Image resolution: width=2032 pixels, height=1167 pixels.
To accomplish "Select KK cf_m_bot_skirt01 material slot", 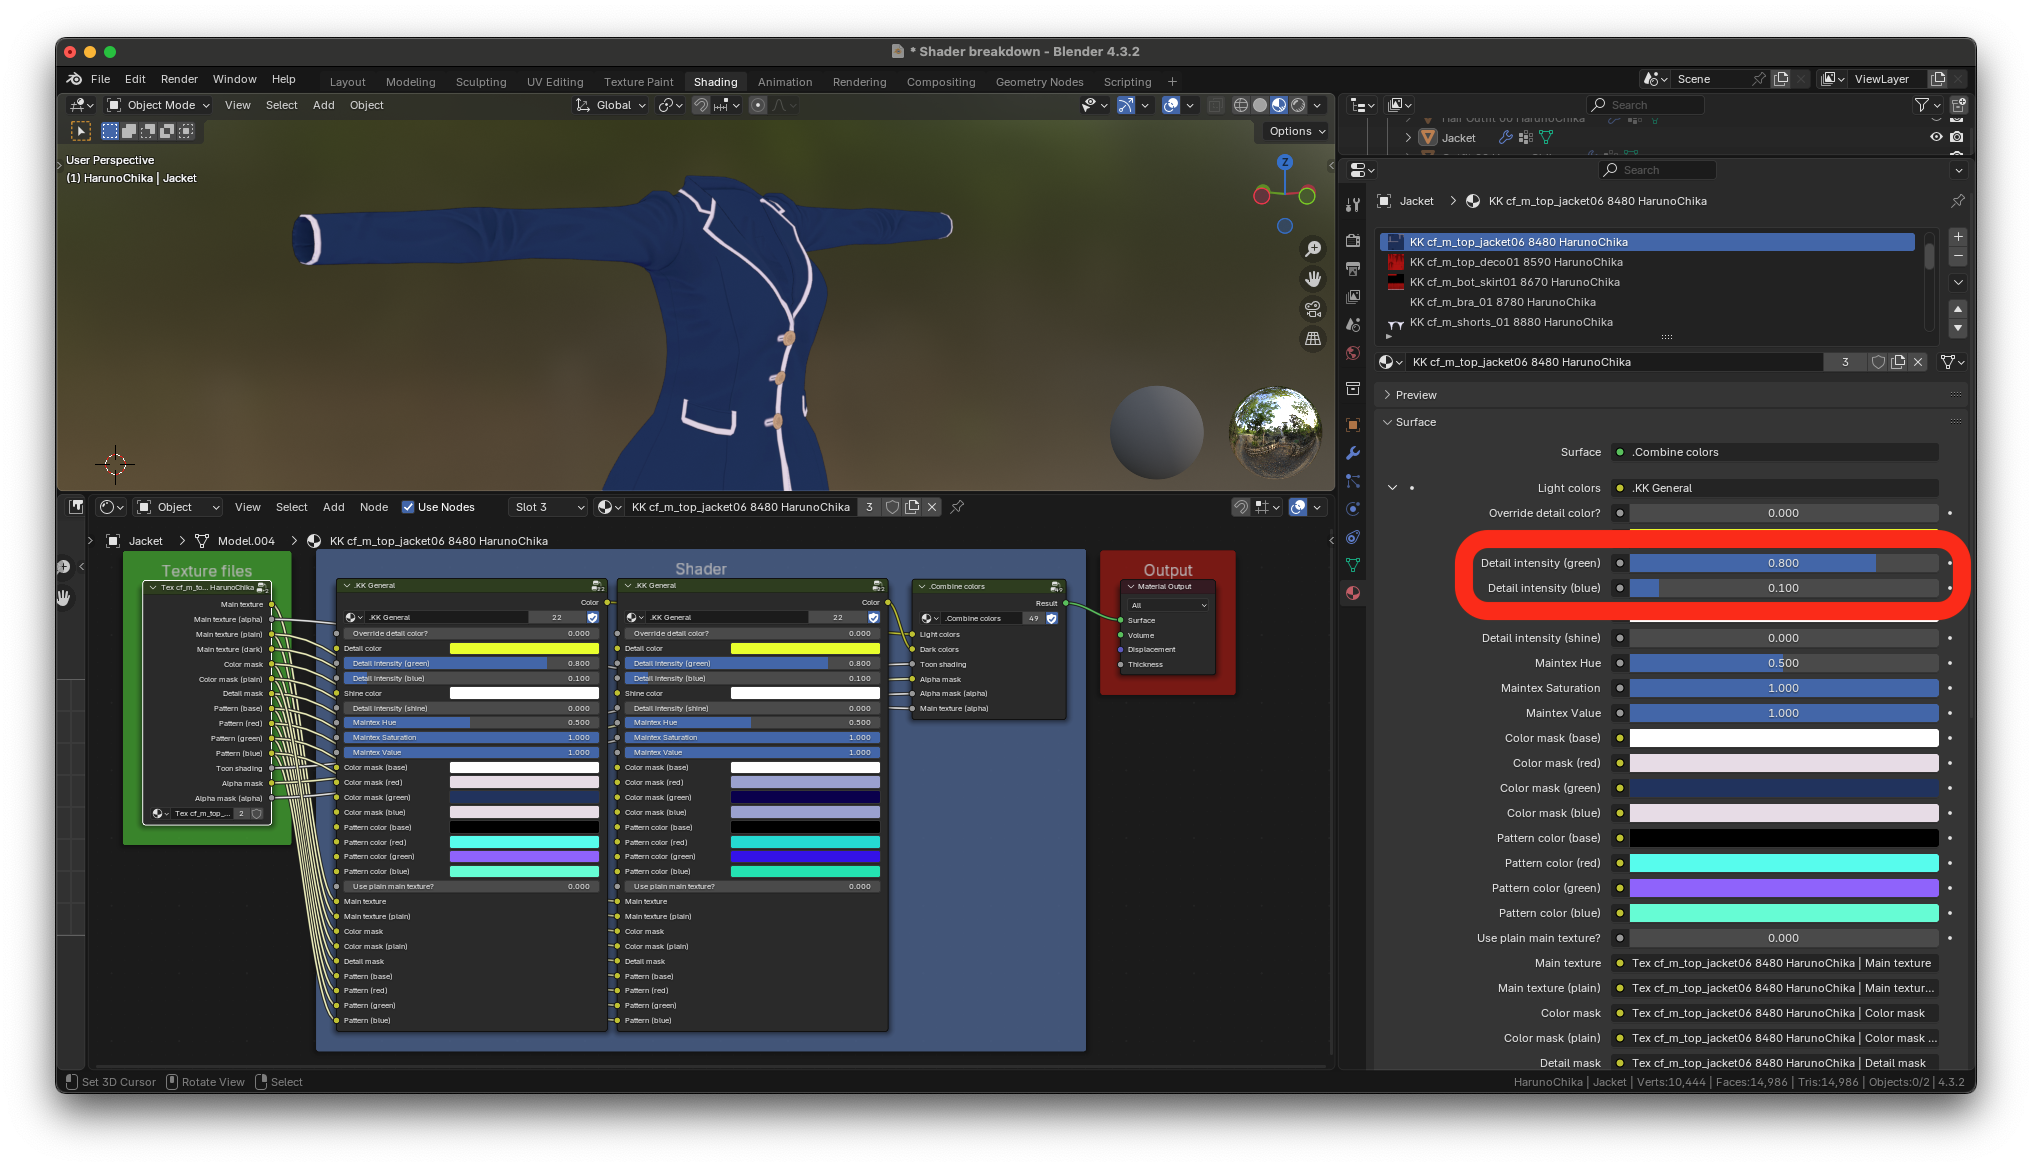I will [1514, 282].
